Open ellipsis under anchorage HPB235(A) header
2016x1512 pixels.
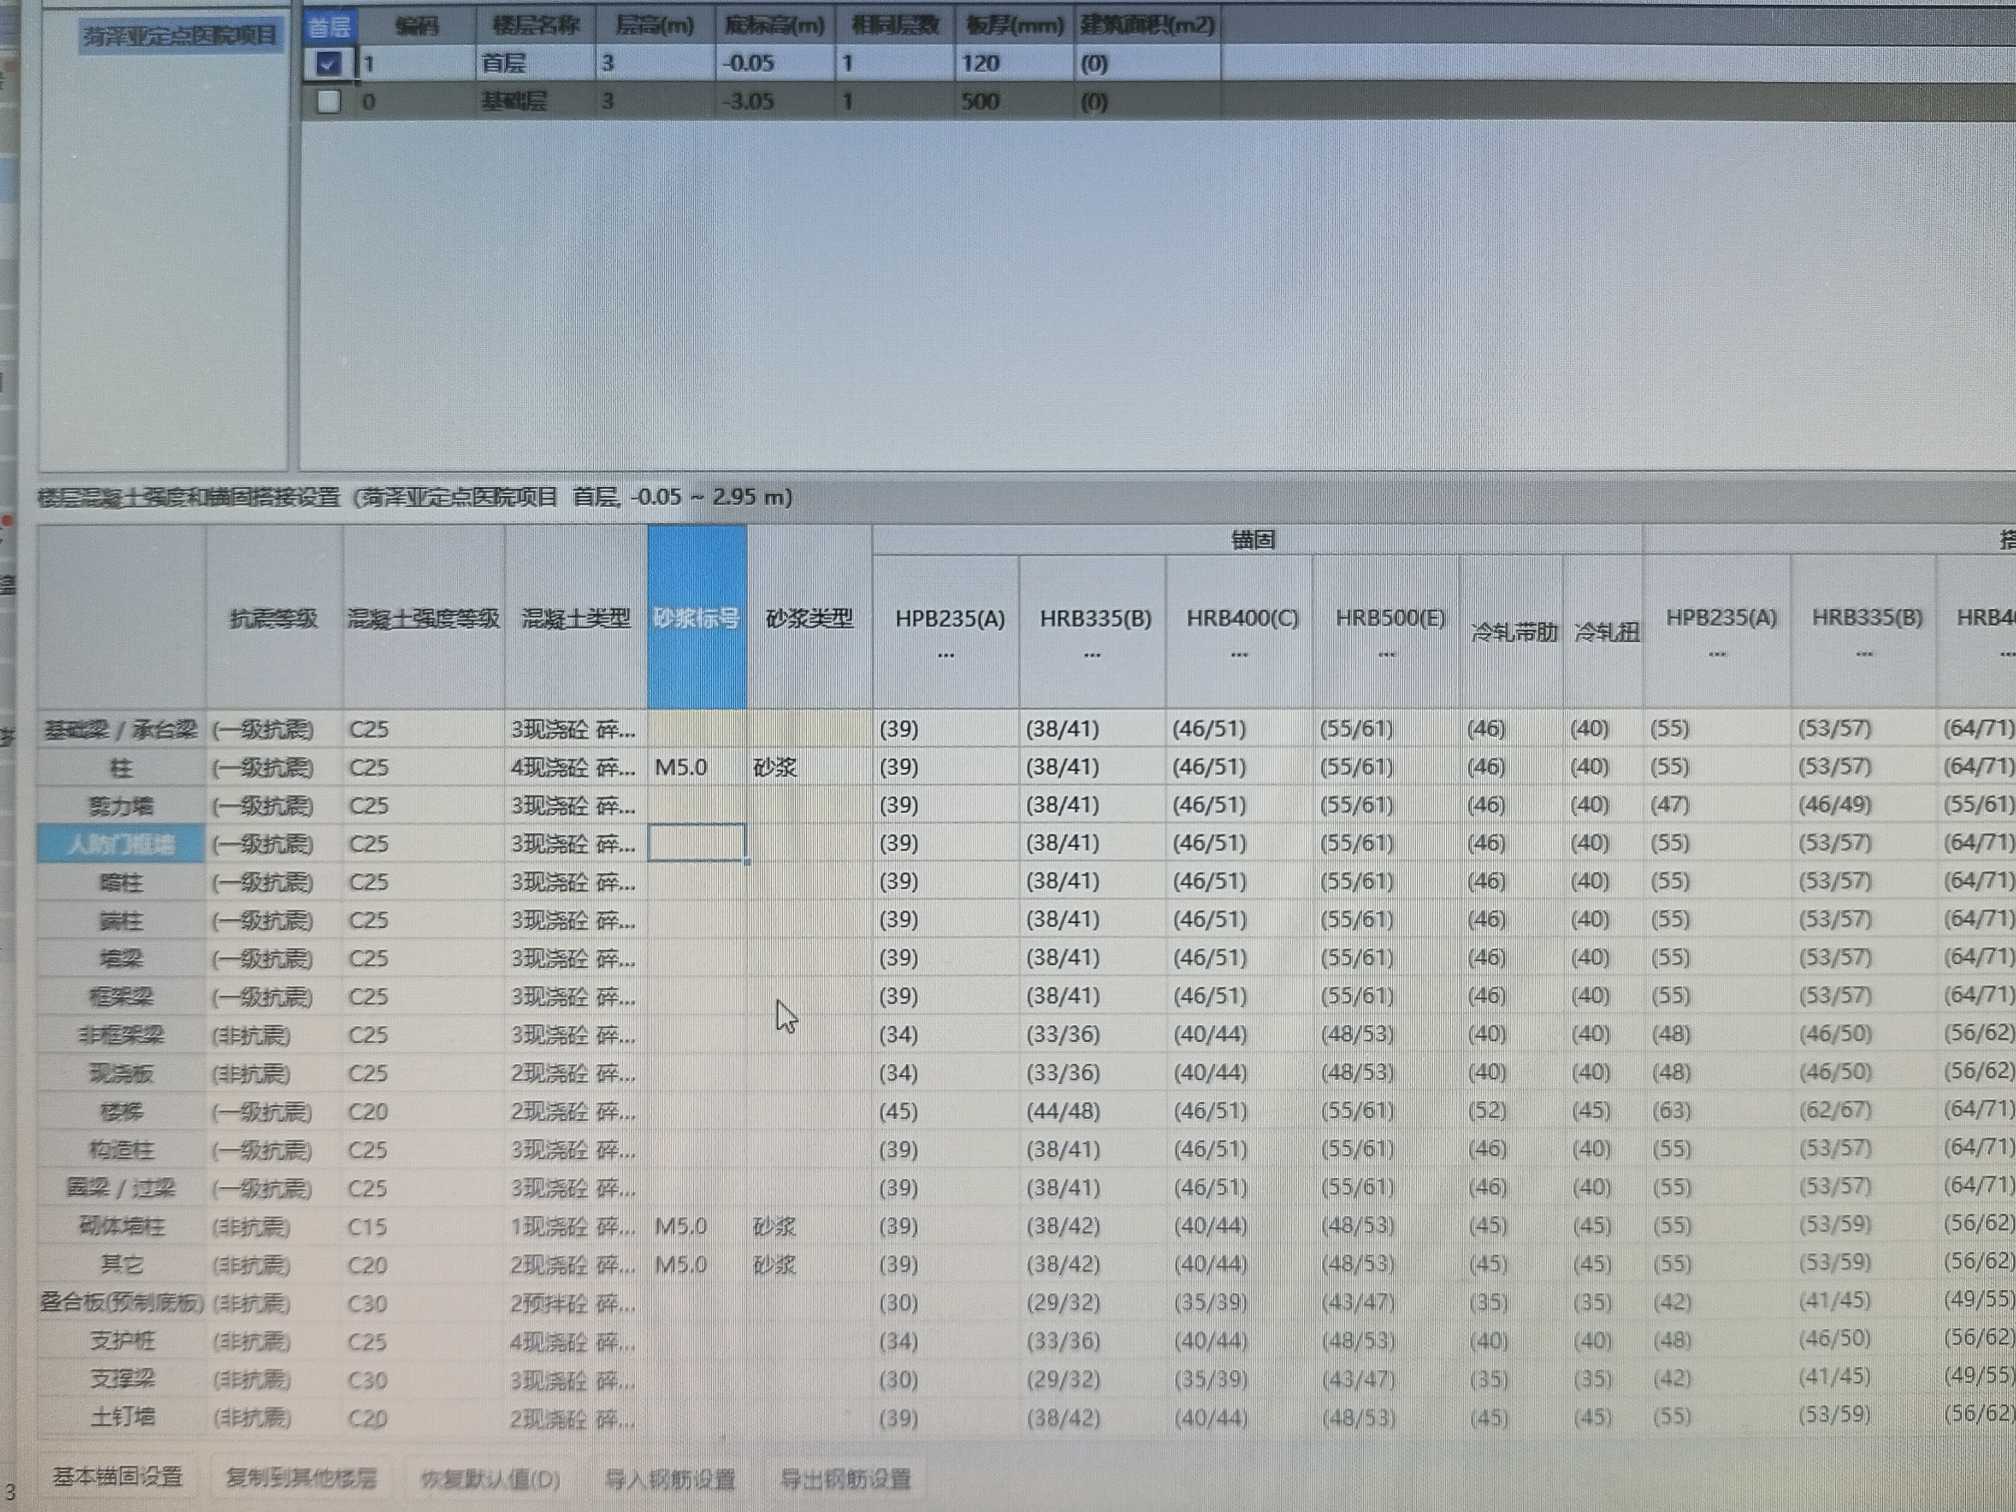click(x=946, y=655)
